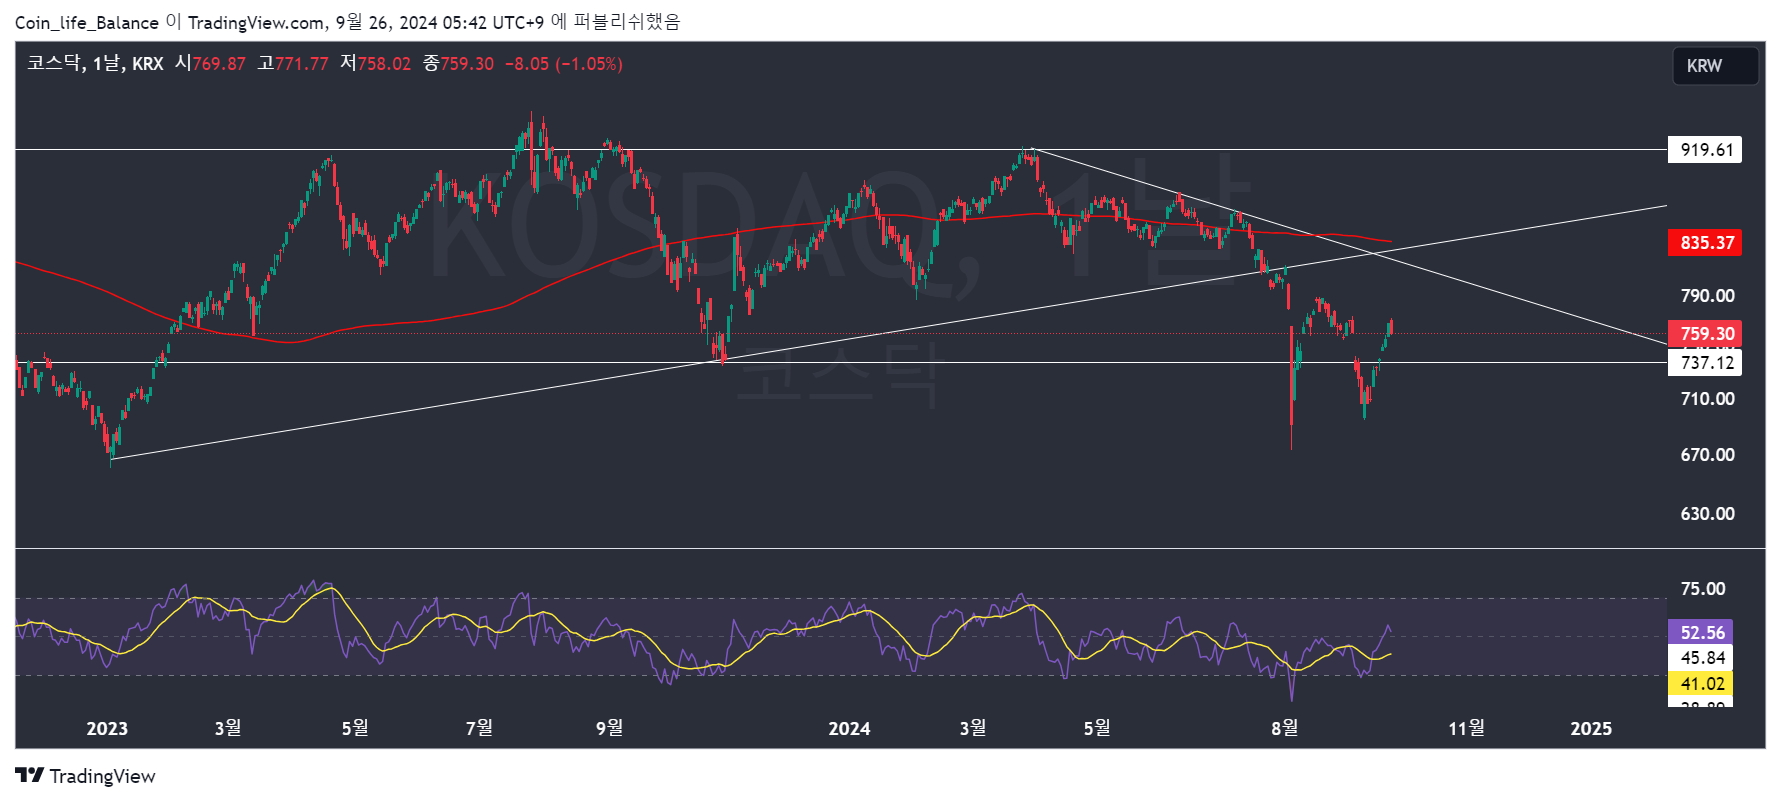Viewport: 1781px width, 802px height.
Task: Click the 670.00 axis value
Action: point(1707,455)
